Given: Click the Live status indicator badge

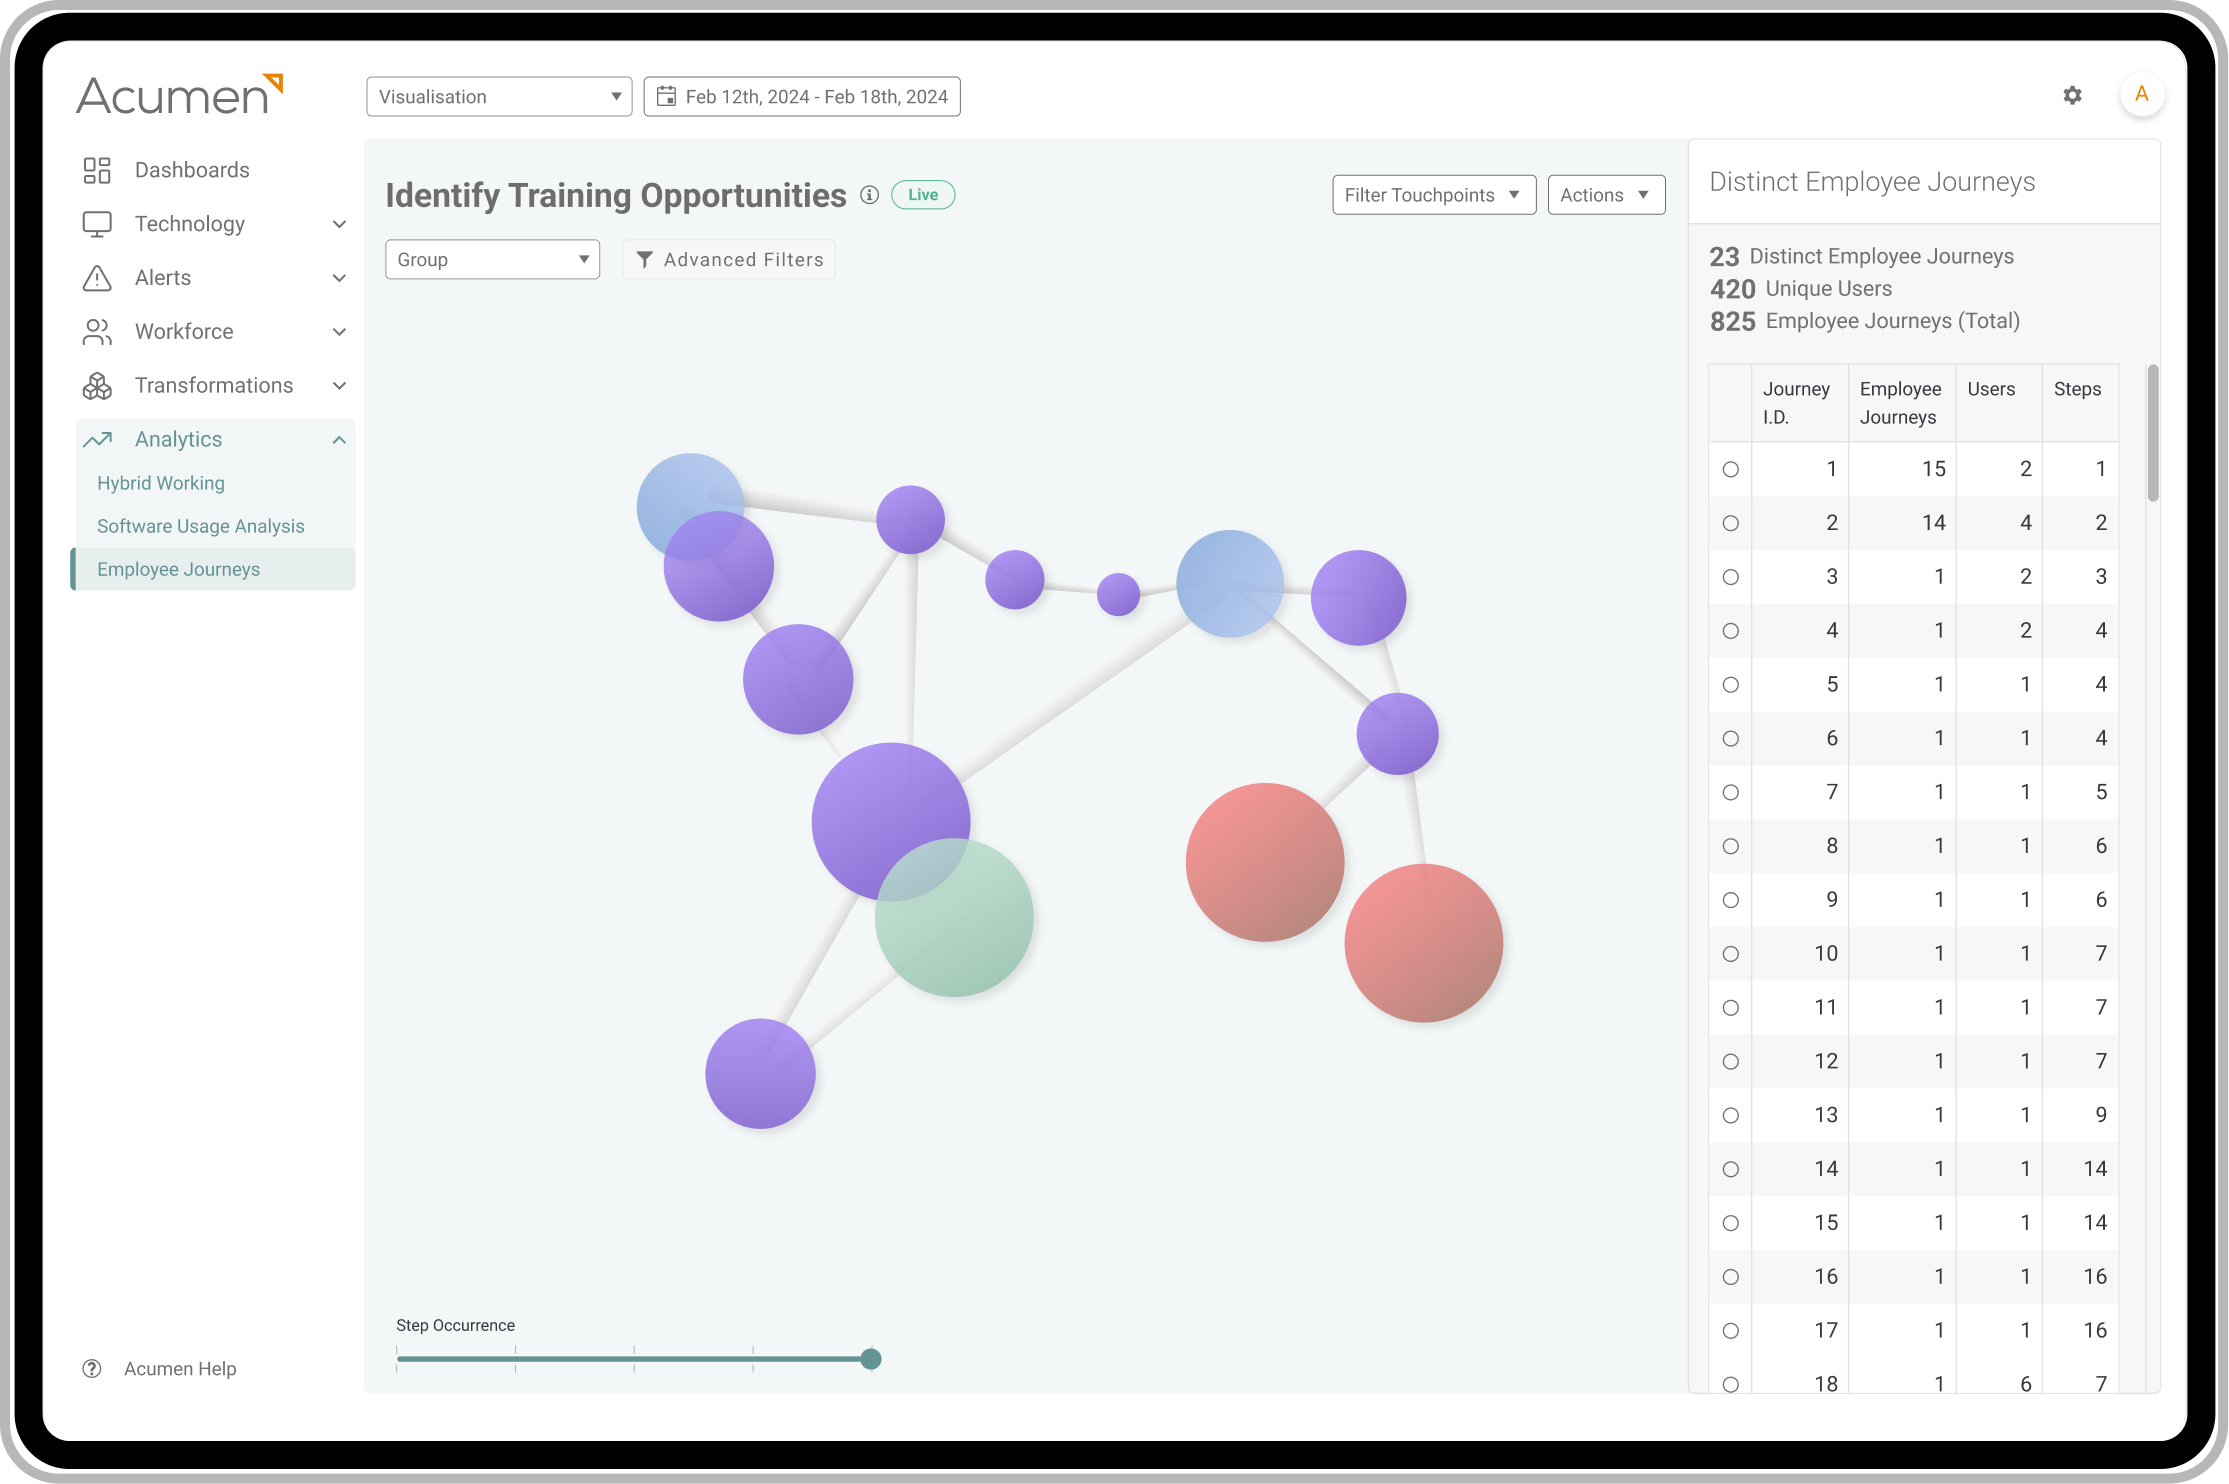Looking at the screenshot, I should pyautogui.click(x=922, y=194).
